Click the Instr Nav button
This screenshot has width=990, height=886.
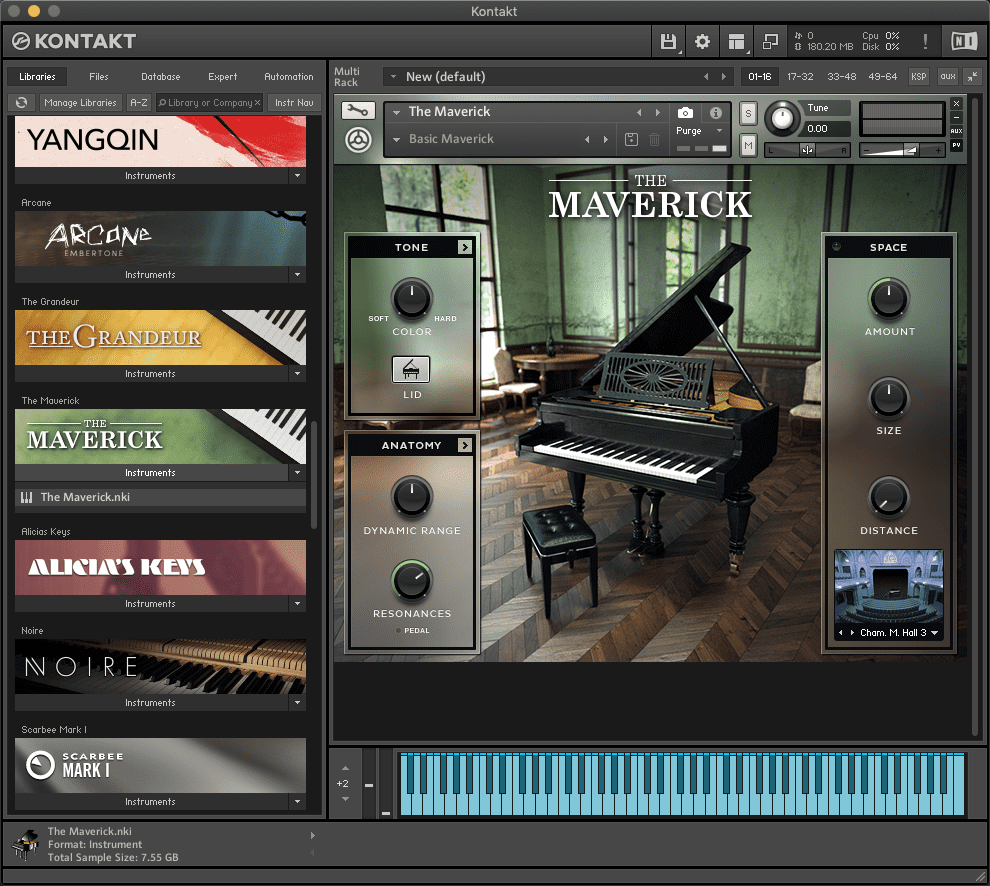tap(294, 103)
